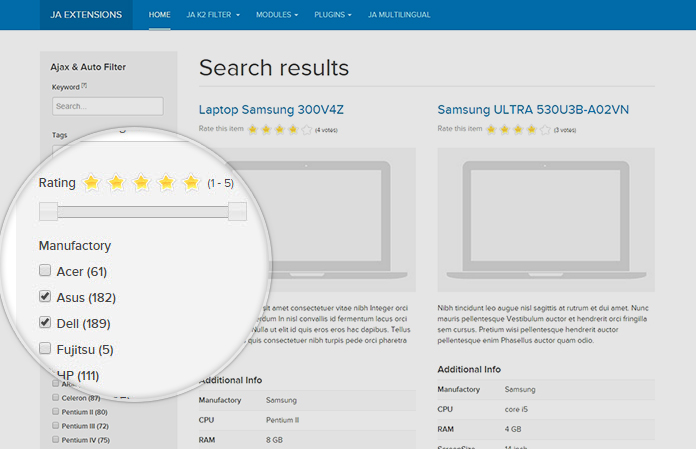Click the Samsung ULTRA 530U3B laptop image

[x=546, y=220]
